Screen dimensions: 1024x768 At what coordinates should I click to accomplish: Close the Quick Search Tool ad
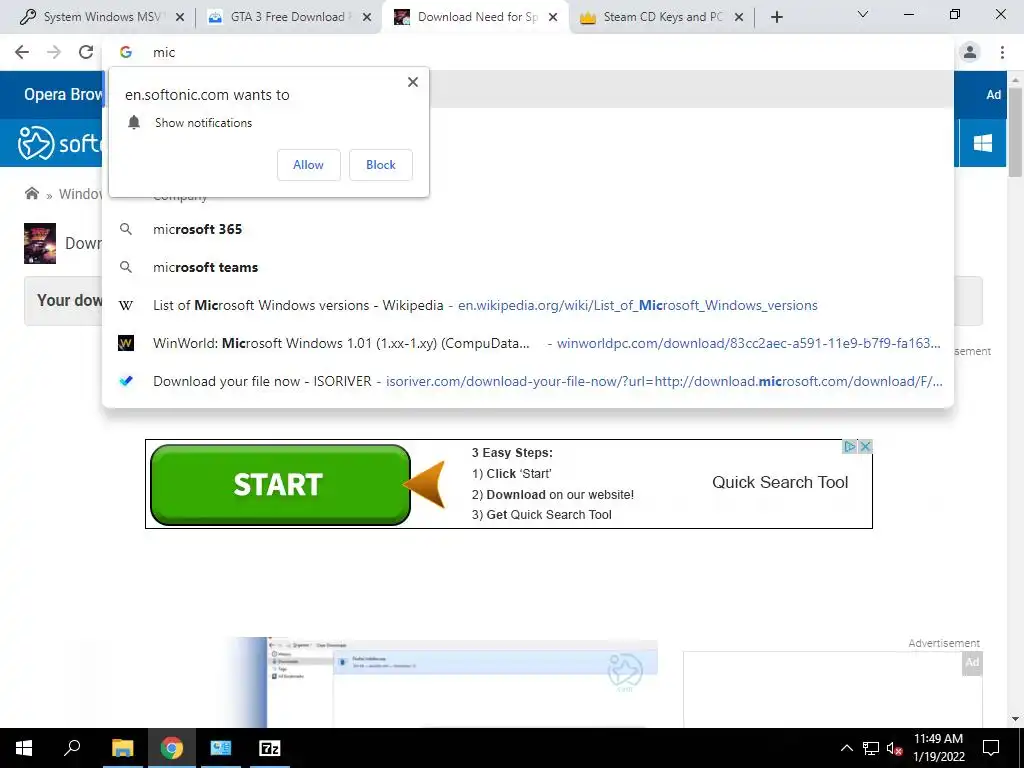(865, 447)
